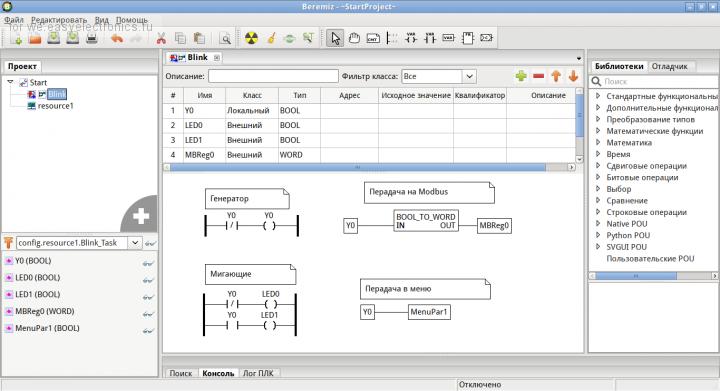
Task: Toggle debug glasses beside the instance combo box
Action: point(150,243)
